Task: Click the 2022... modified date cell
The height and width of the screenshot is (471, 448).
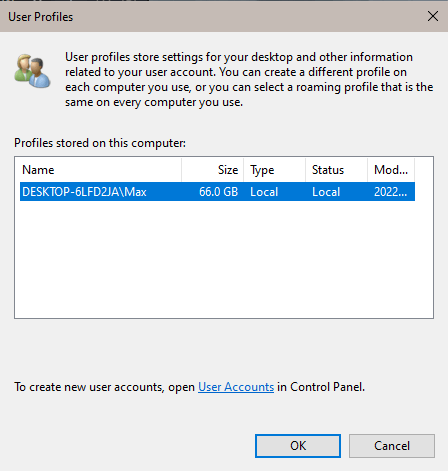Action: click(x=390, y=192)
